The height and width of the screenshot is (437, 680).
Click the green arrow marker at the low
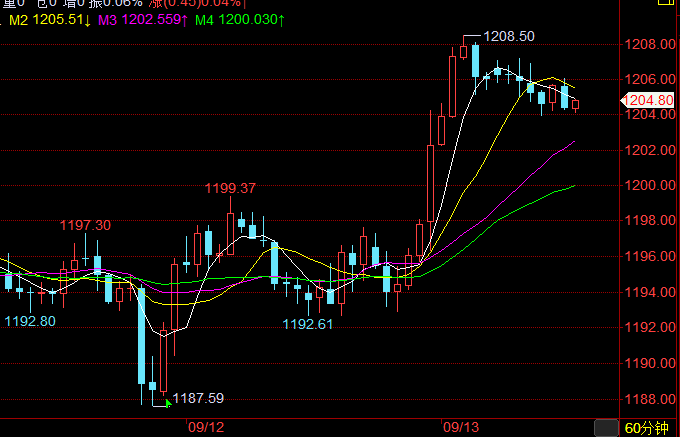pos(168,404)
